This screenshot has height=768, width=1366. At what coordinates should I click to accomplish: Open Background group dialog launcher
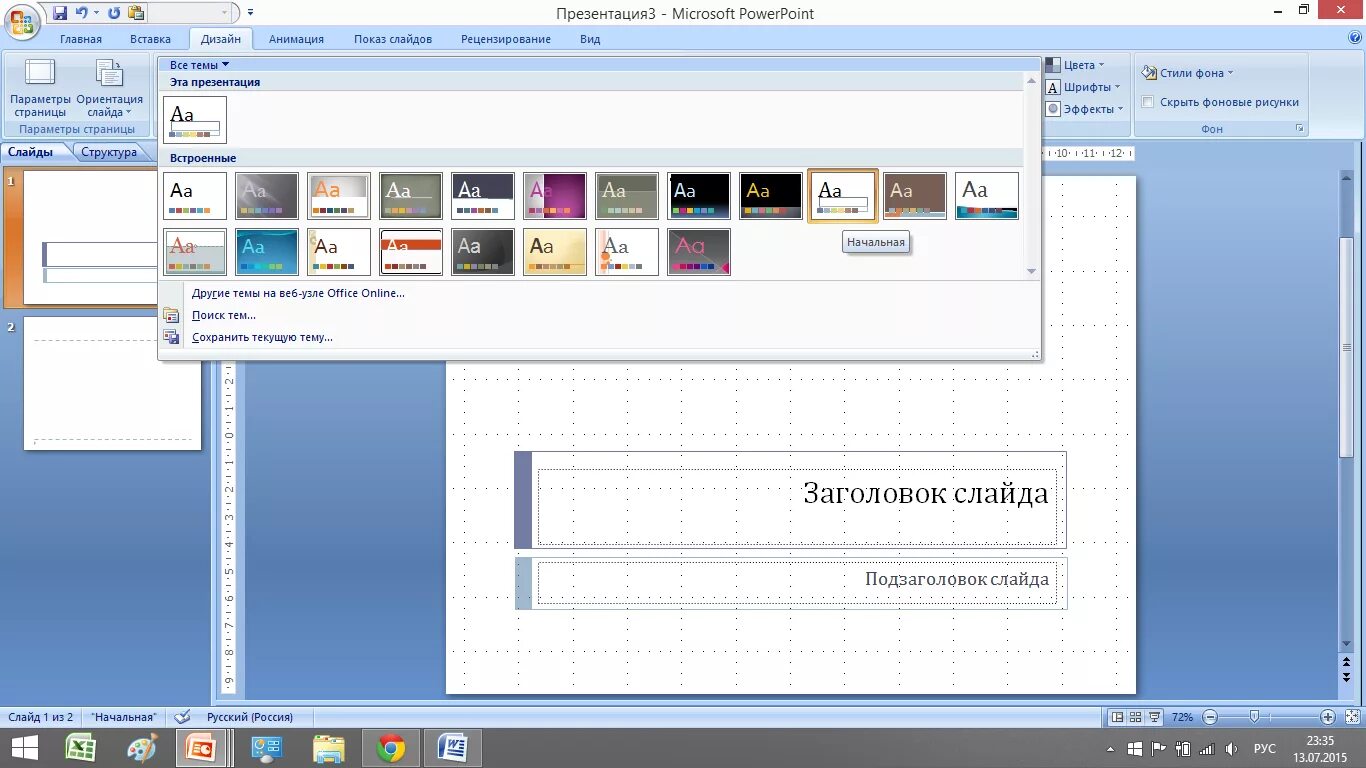[x=1300, y=129]
